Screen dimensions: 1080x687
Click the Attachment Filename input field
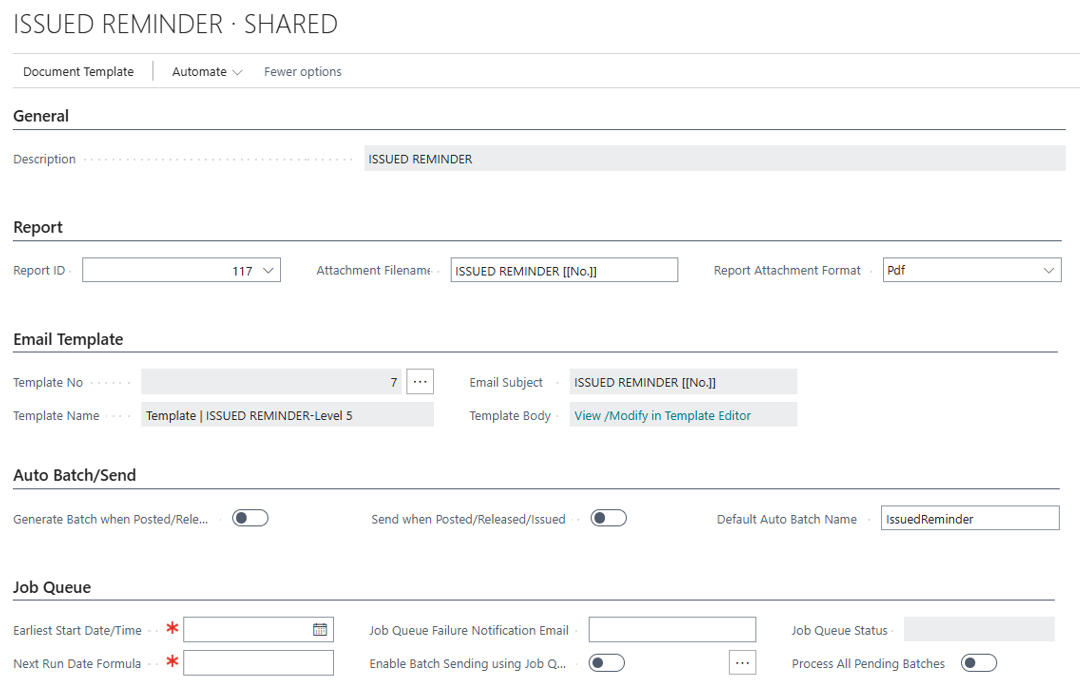(x=564, y=271)
